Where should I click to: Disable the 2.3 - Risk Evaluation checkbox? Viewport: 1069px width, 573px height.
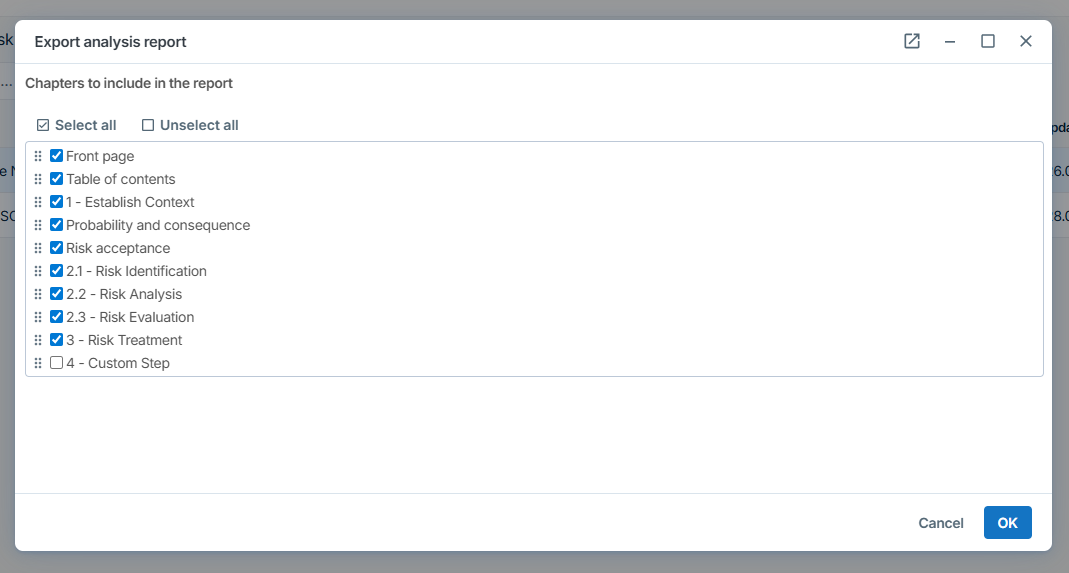point(57,317)
